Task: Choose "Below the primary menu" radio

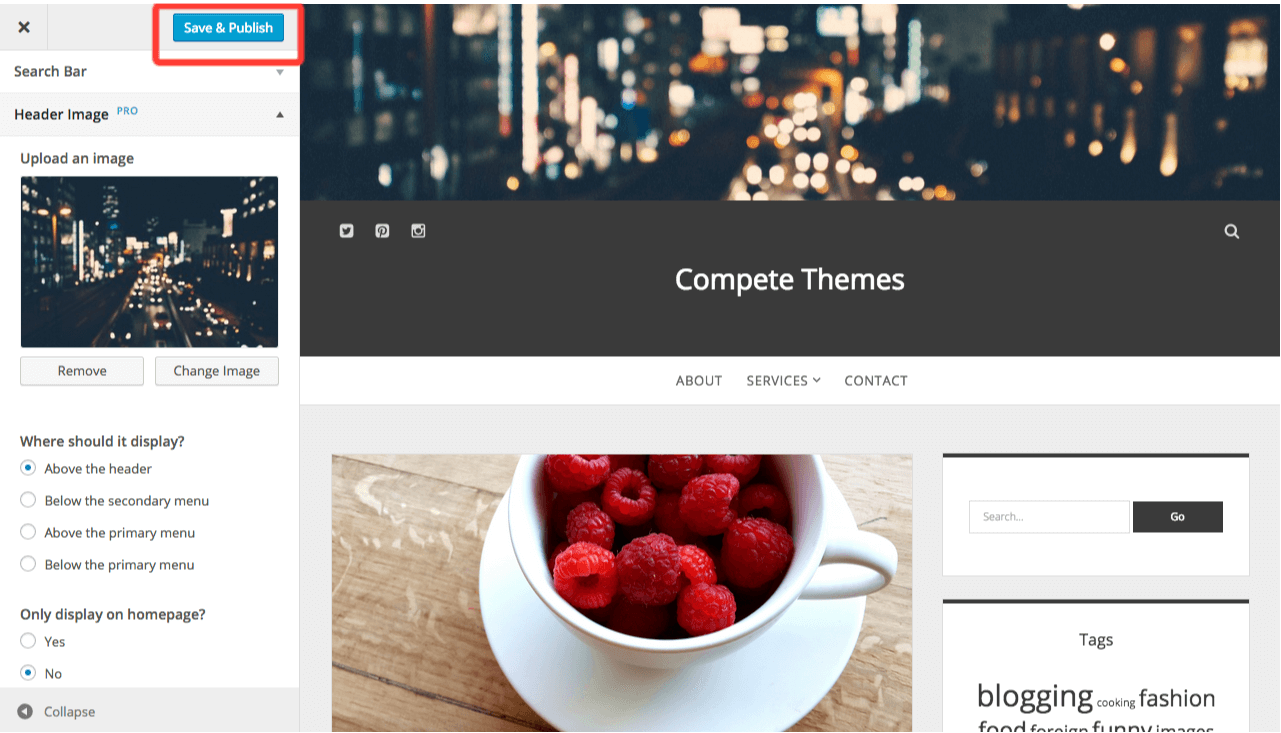Action: [x=28, y=564]
